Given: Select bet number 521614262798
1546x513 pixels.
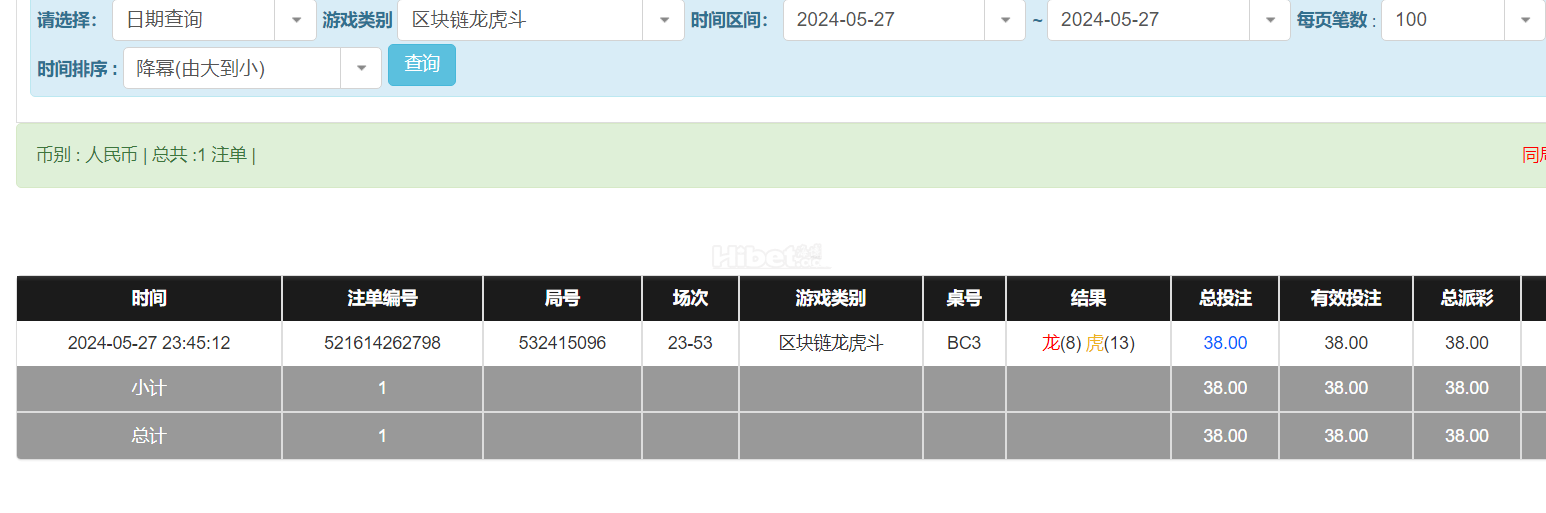Looking at the screenshot, I should point(382,343).
